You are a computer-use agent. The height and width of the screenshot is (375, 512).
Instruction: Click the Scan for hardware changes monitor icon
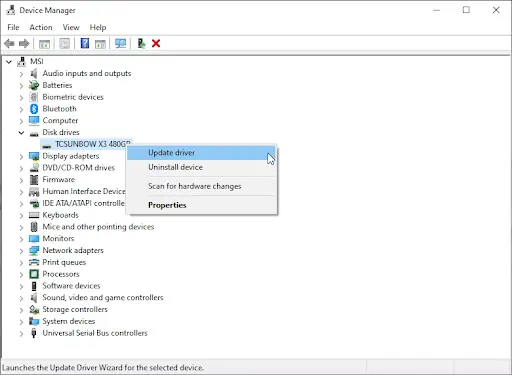coord(120,43)
